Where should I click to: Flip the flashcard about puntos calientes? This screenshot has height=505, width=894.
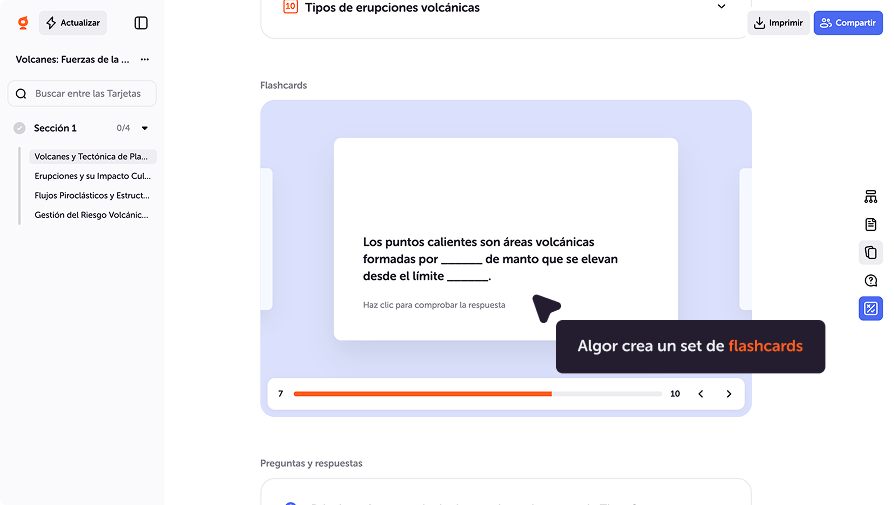pos(506,239)
